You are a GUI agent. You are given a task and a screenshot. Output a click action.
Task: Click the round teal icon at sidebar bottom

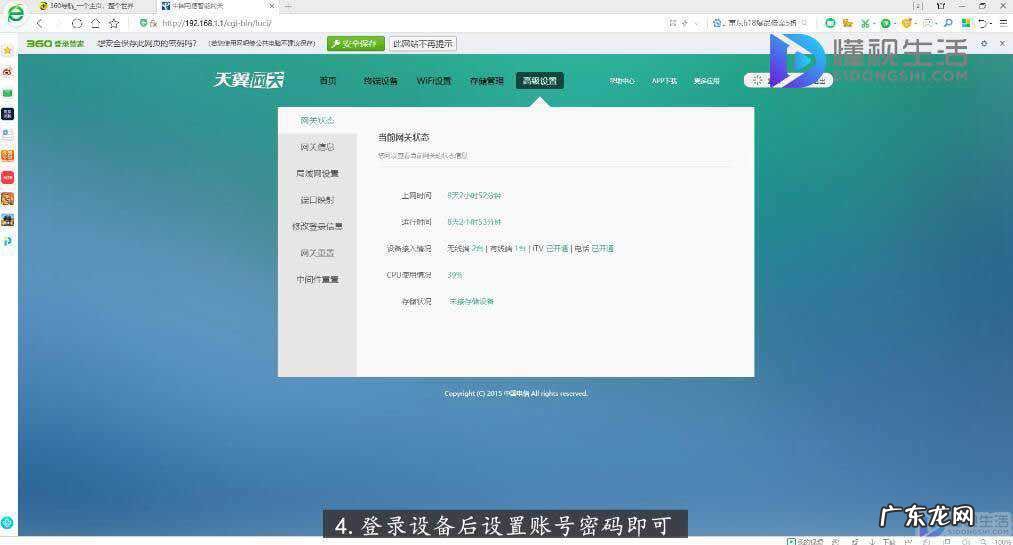point(8,522)
